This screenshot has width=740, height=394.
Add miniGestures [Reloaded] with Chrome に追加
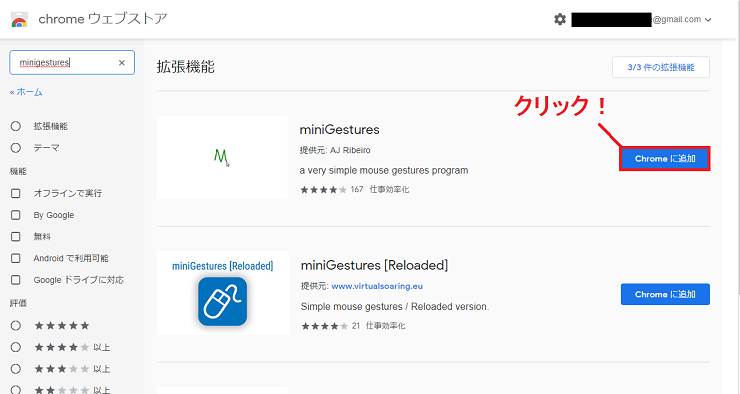665,294
